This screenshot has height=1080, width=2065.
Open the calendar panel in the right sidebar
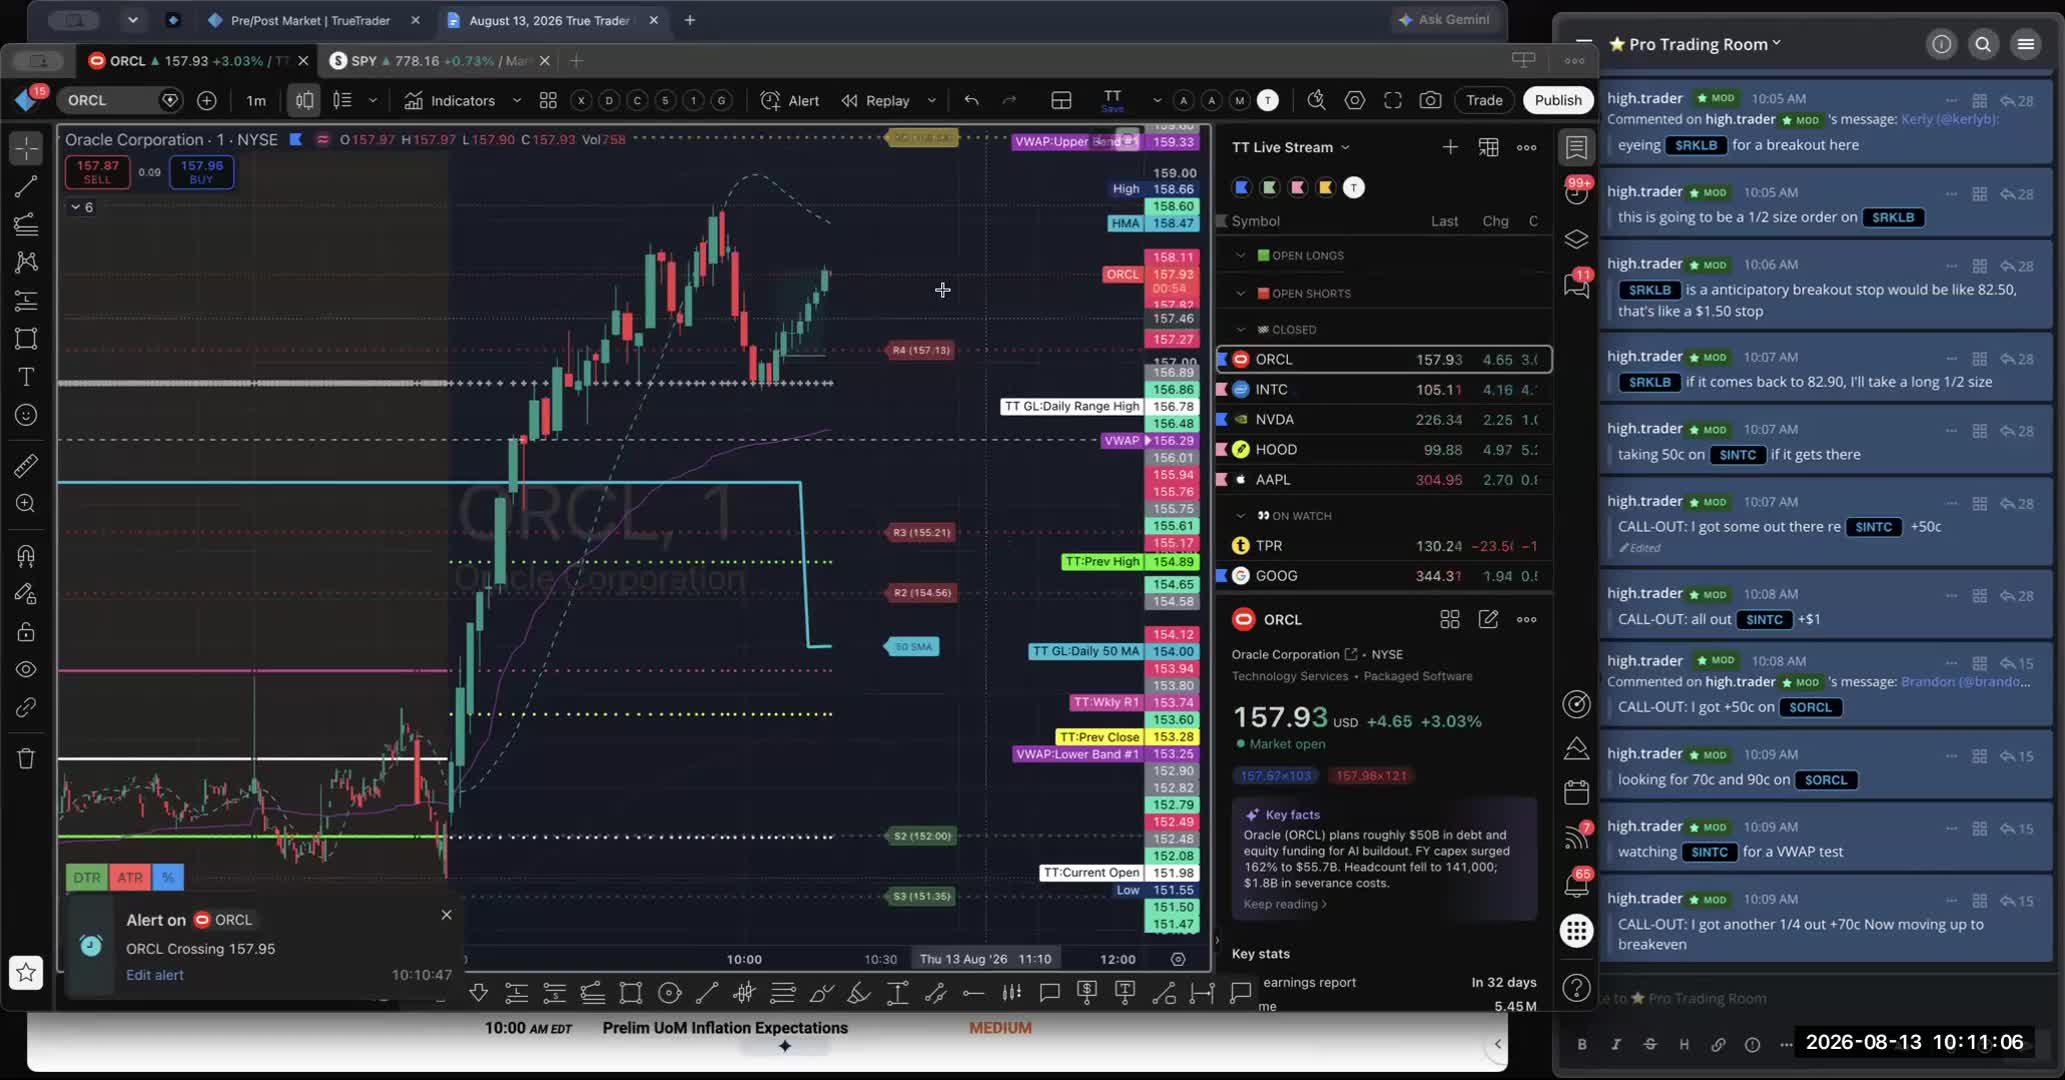1577,792
